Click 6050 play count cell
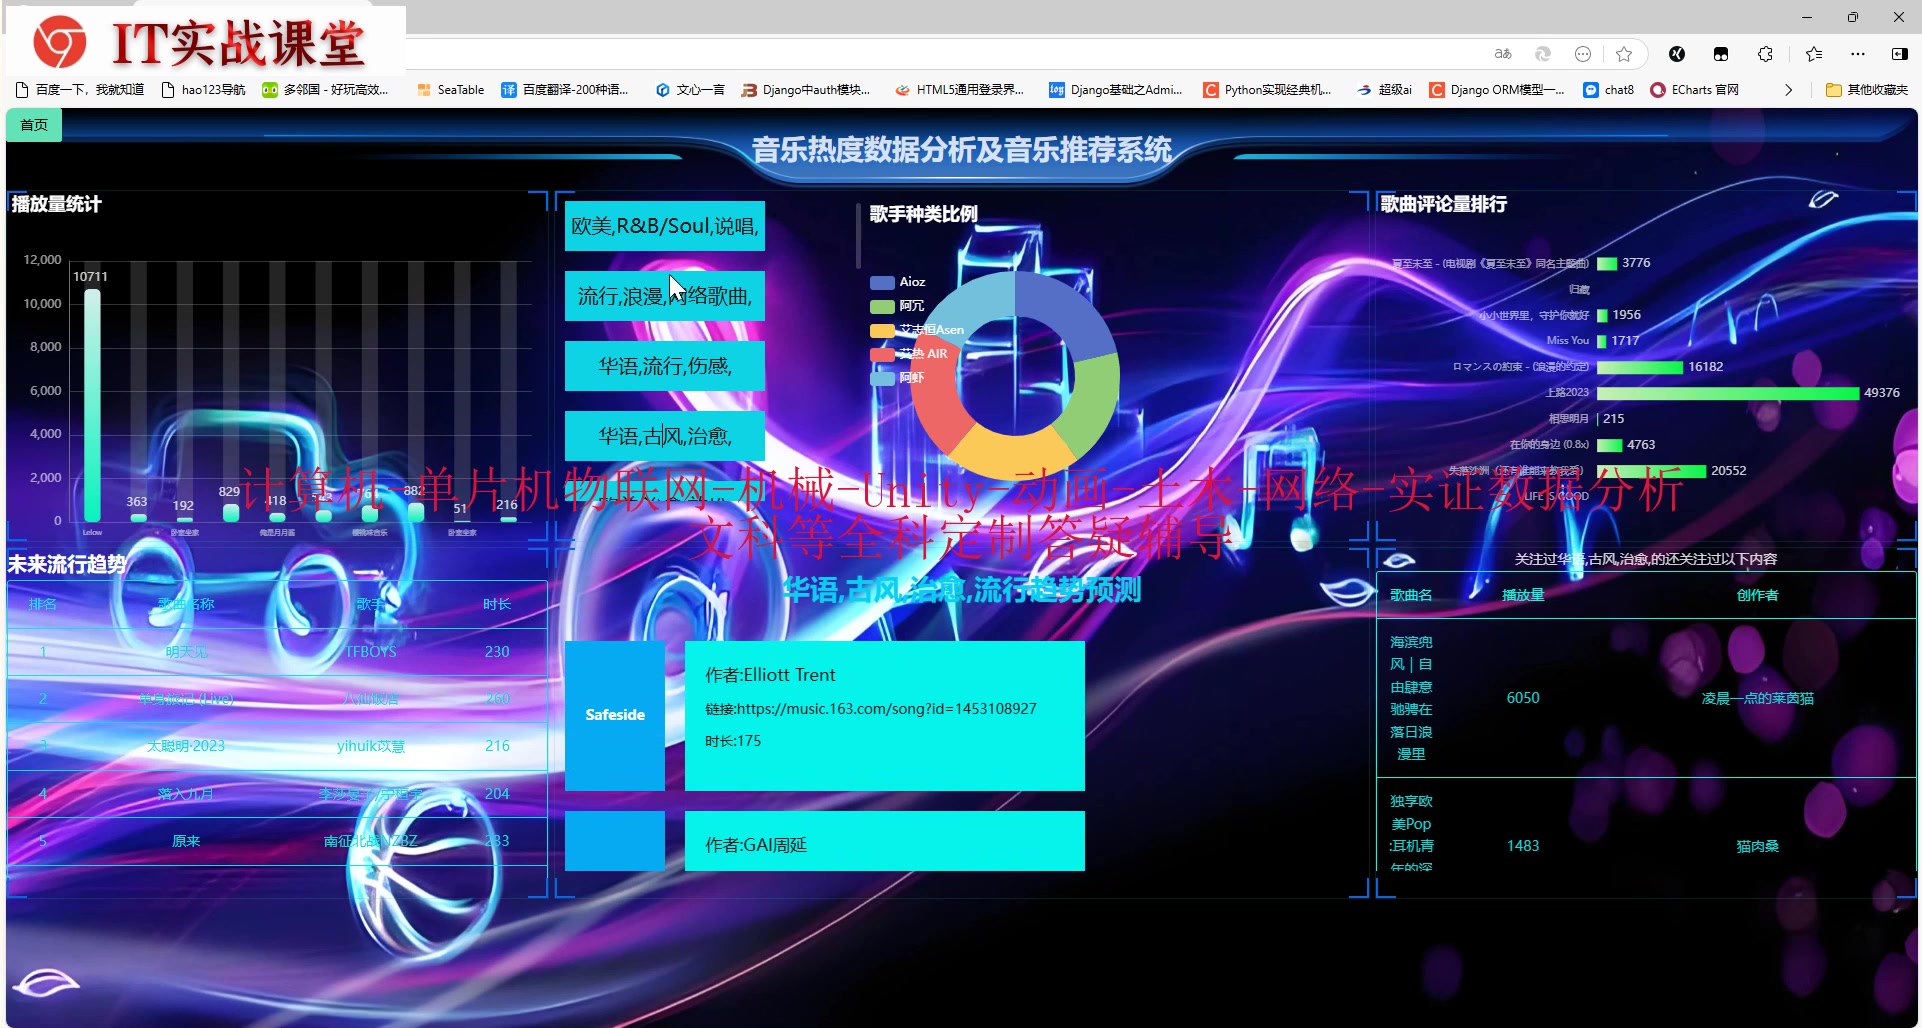The height and width of the screenshot is (1028, 1922). point(1523,698)
